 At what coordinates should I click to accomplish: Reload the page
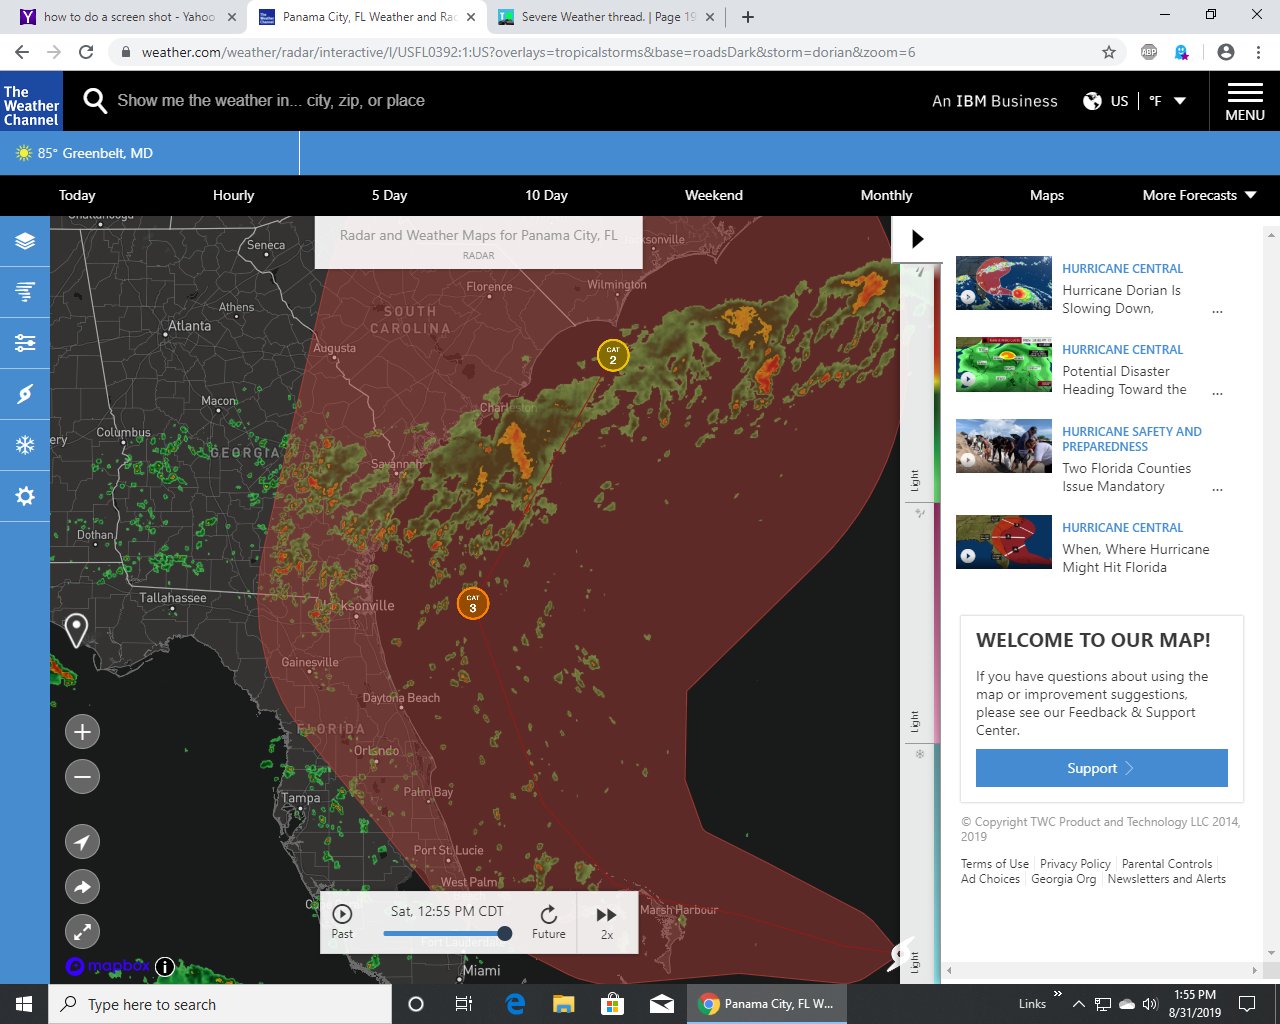[x=86, y=52]
